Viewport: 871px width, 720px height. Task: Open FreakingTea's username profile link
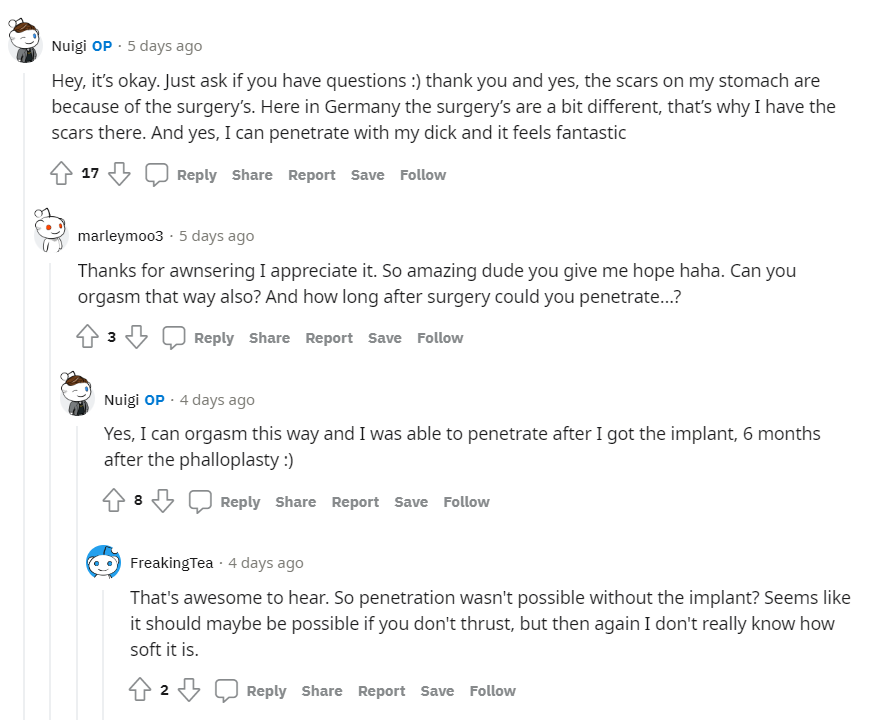[171, 563]
